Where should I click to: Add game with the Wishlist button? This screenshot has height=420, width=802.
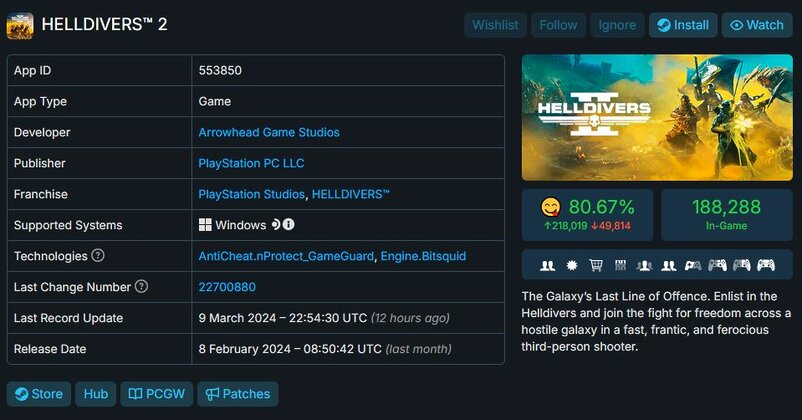tap(495, 25)
